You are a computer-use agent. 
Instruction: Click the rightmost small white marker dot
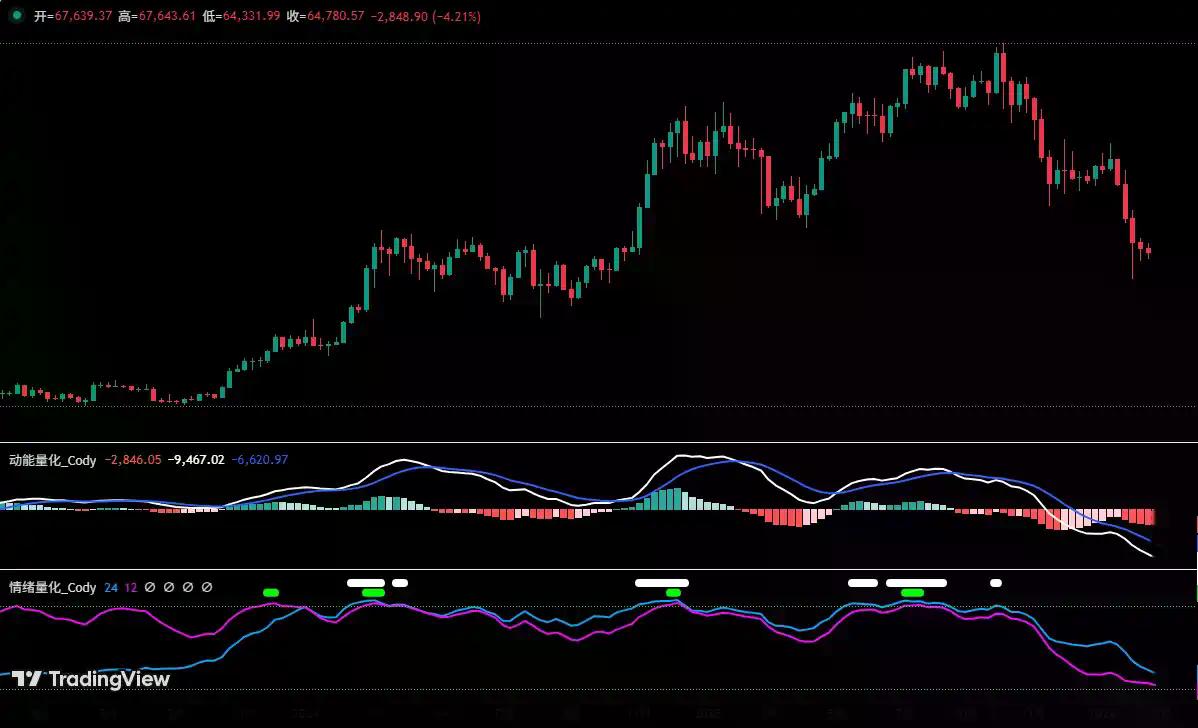[995, 581]
